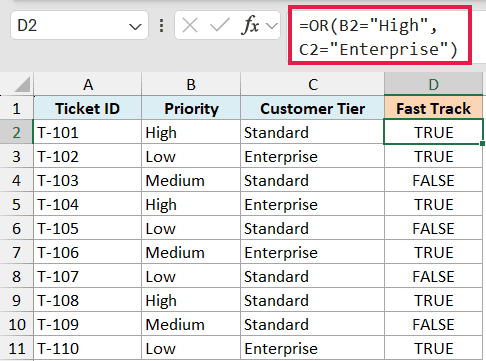Select the Fast Track cell for T-108
Viewport: 486px width, 361px height.
click(x=433, y=300)
